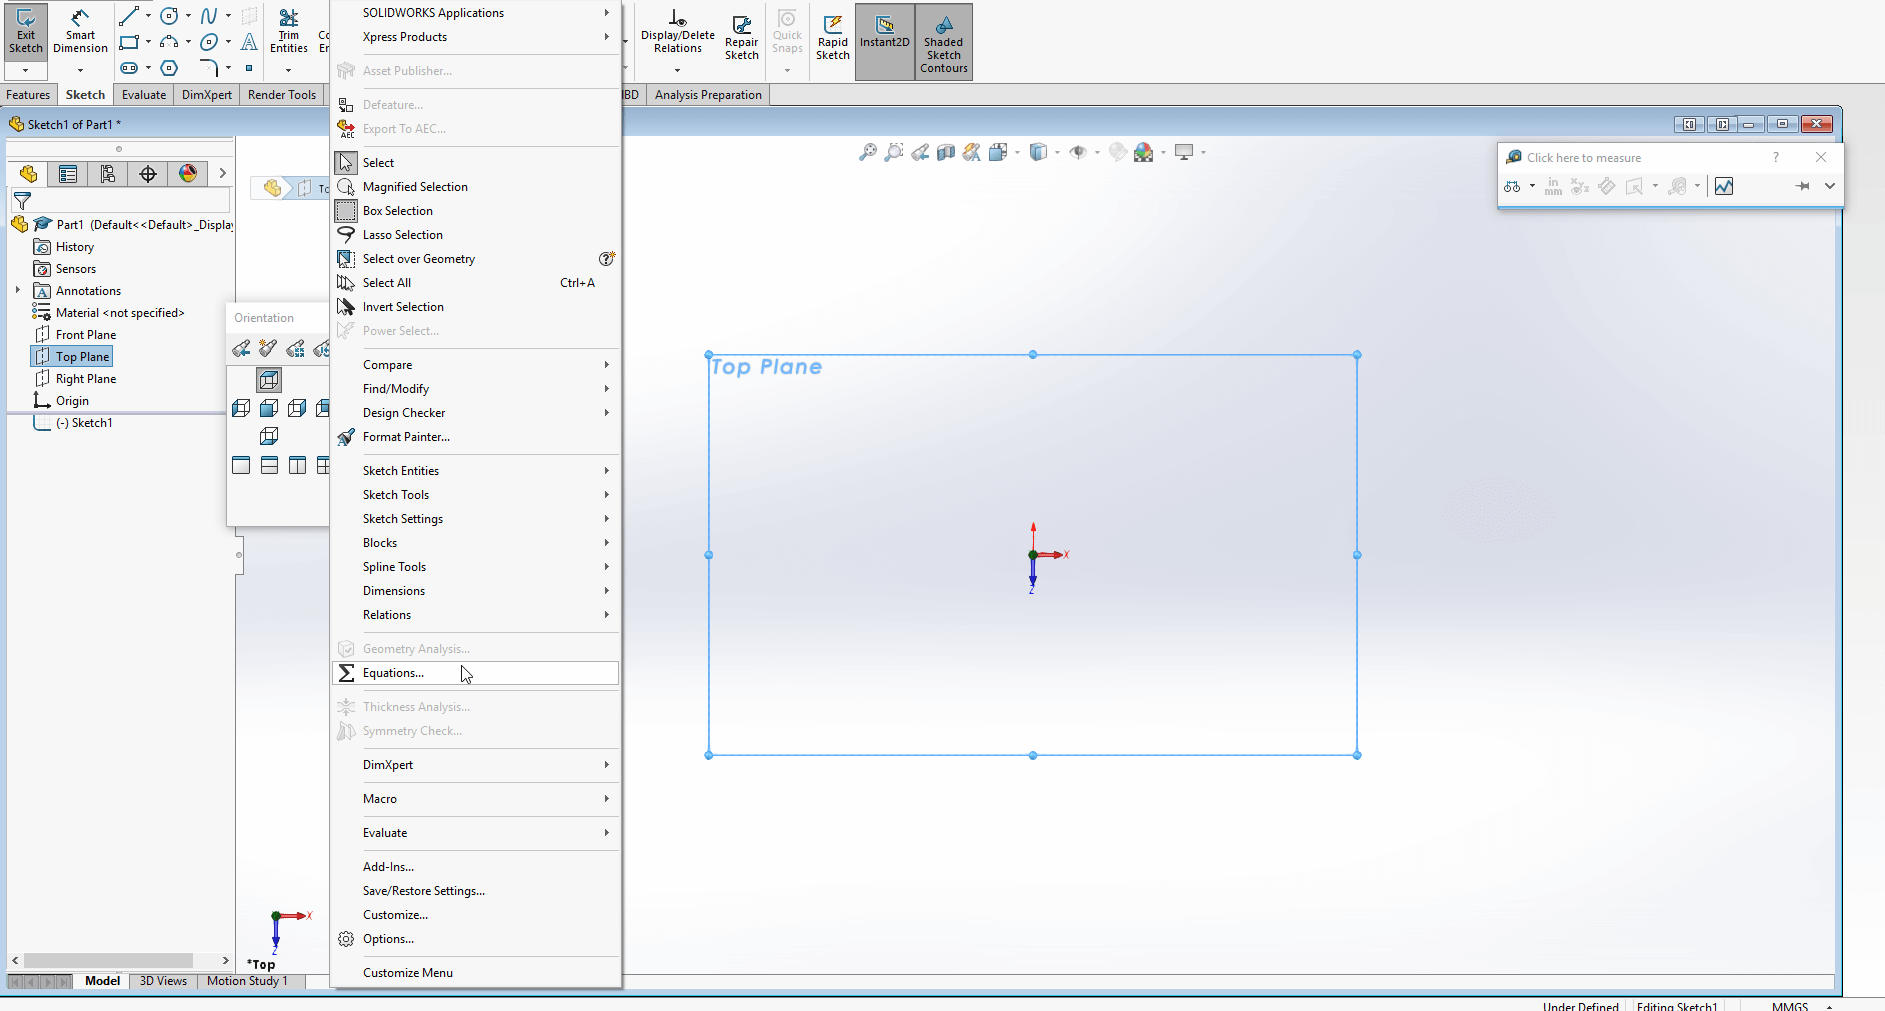
Task: Pin the Measure dialog open
Action: point(1802,186)
